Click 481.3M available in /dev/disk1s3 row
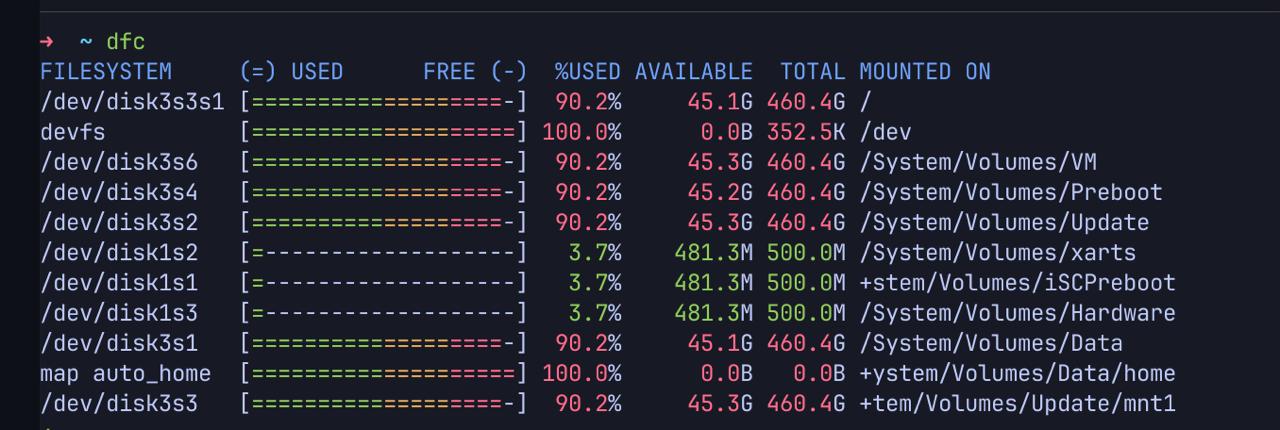Viewport: 1280px width, 430px height. point(713,313)
